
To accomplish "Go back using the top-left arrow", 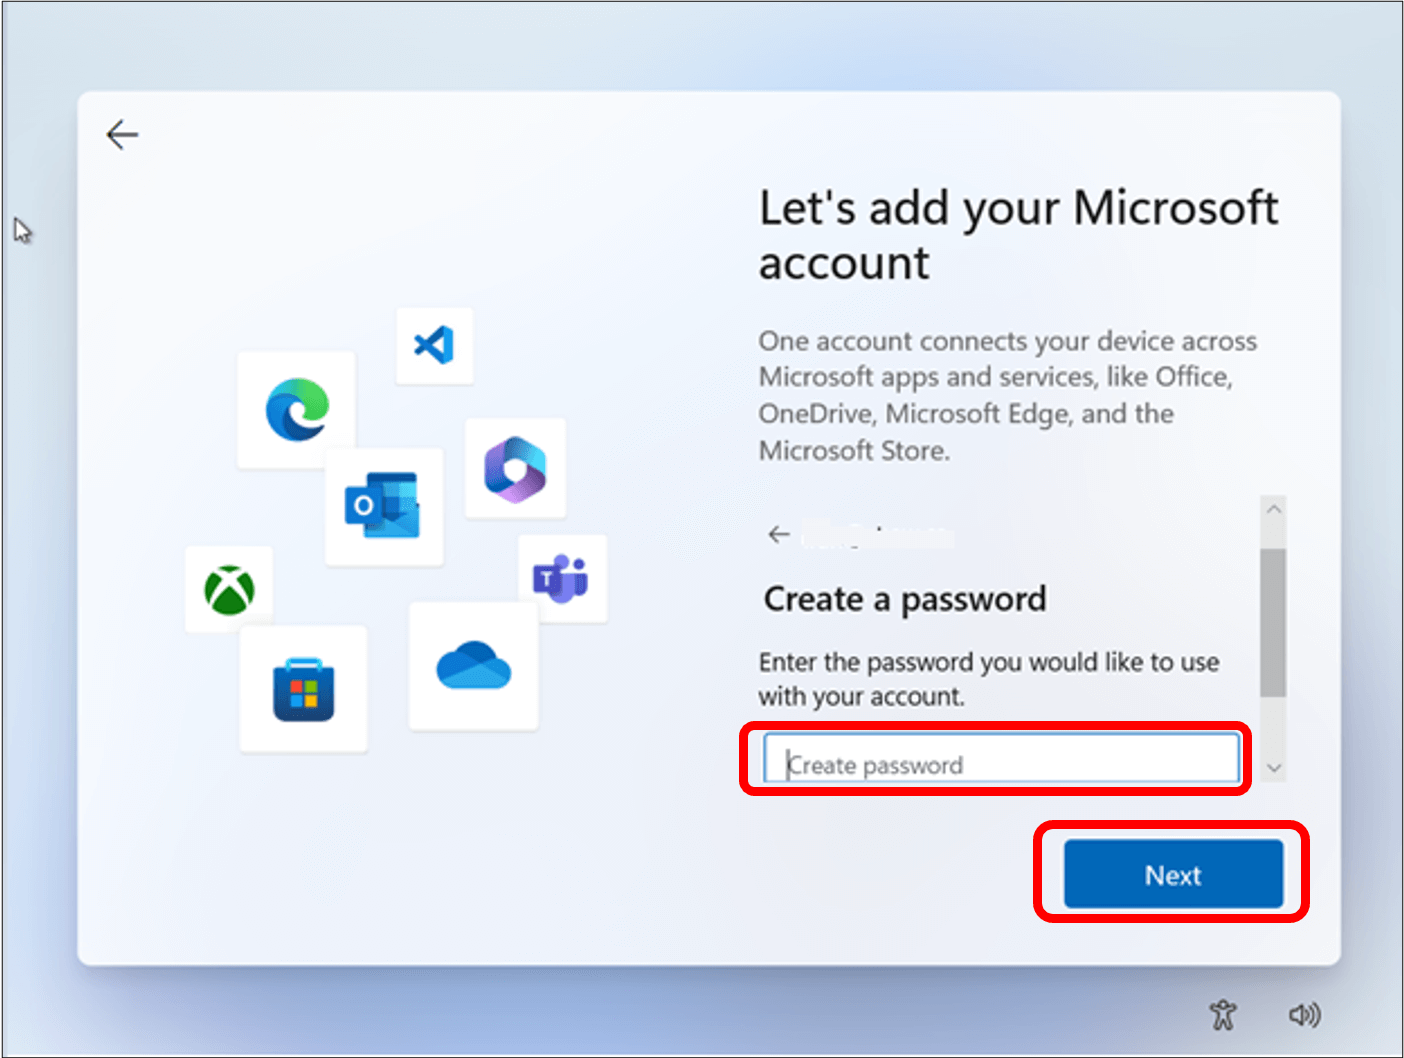I will 122,134.
